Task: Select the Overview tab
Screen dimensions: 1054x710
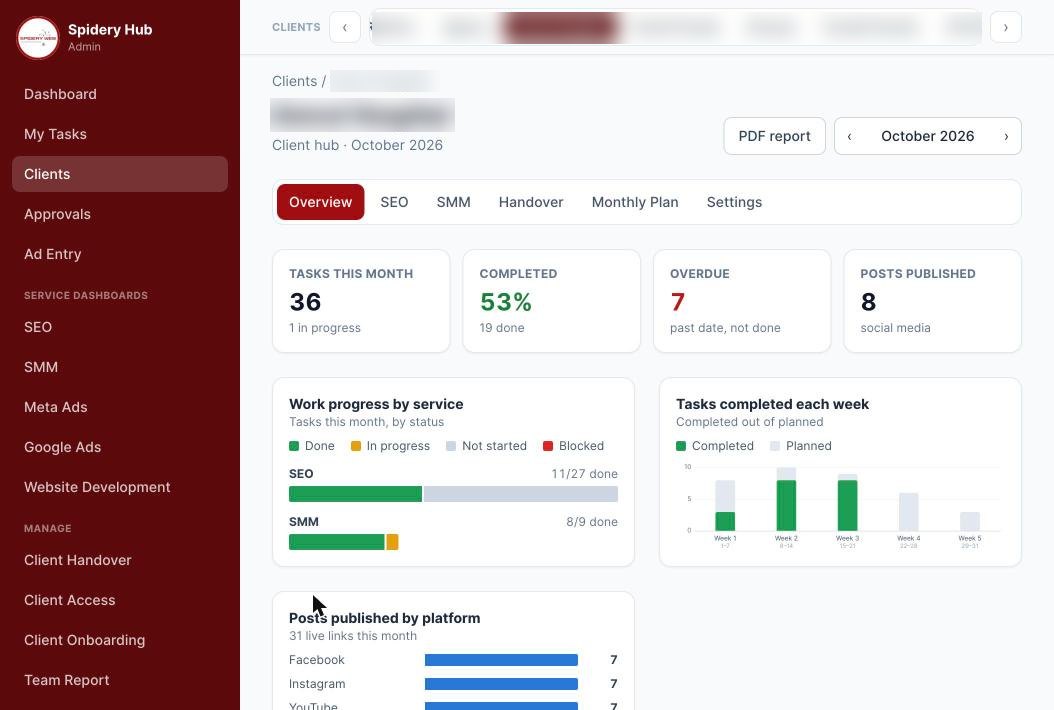Action: (321, 202)
